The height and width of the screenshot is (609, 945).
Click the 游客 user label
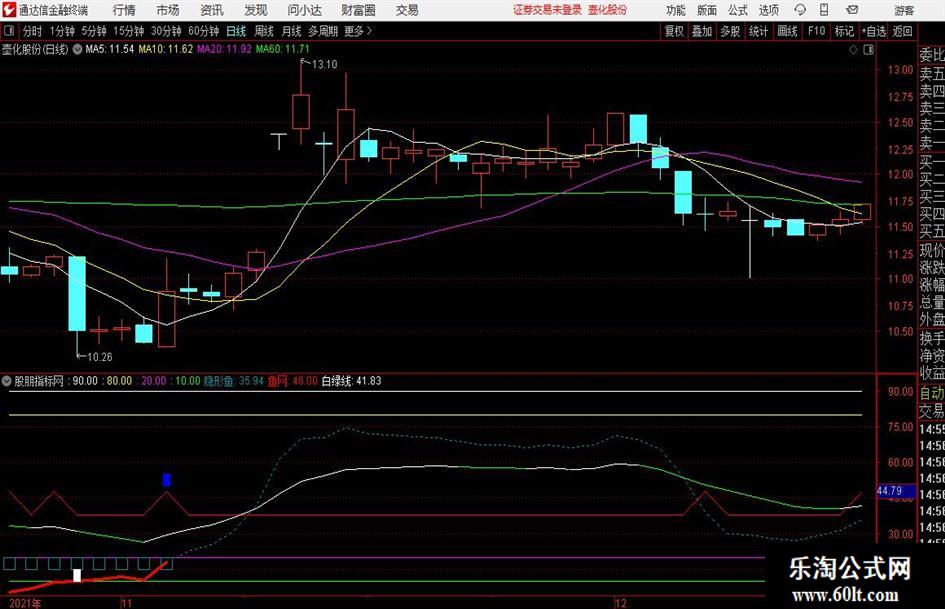(x=904, y=10)
